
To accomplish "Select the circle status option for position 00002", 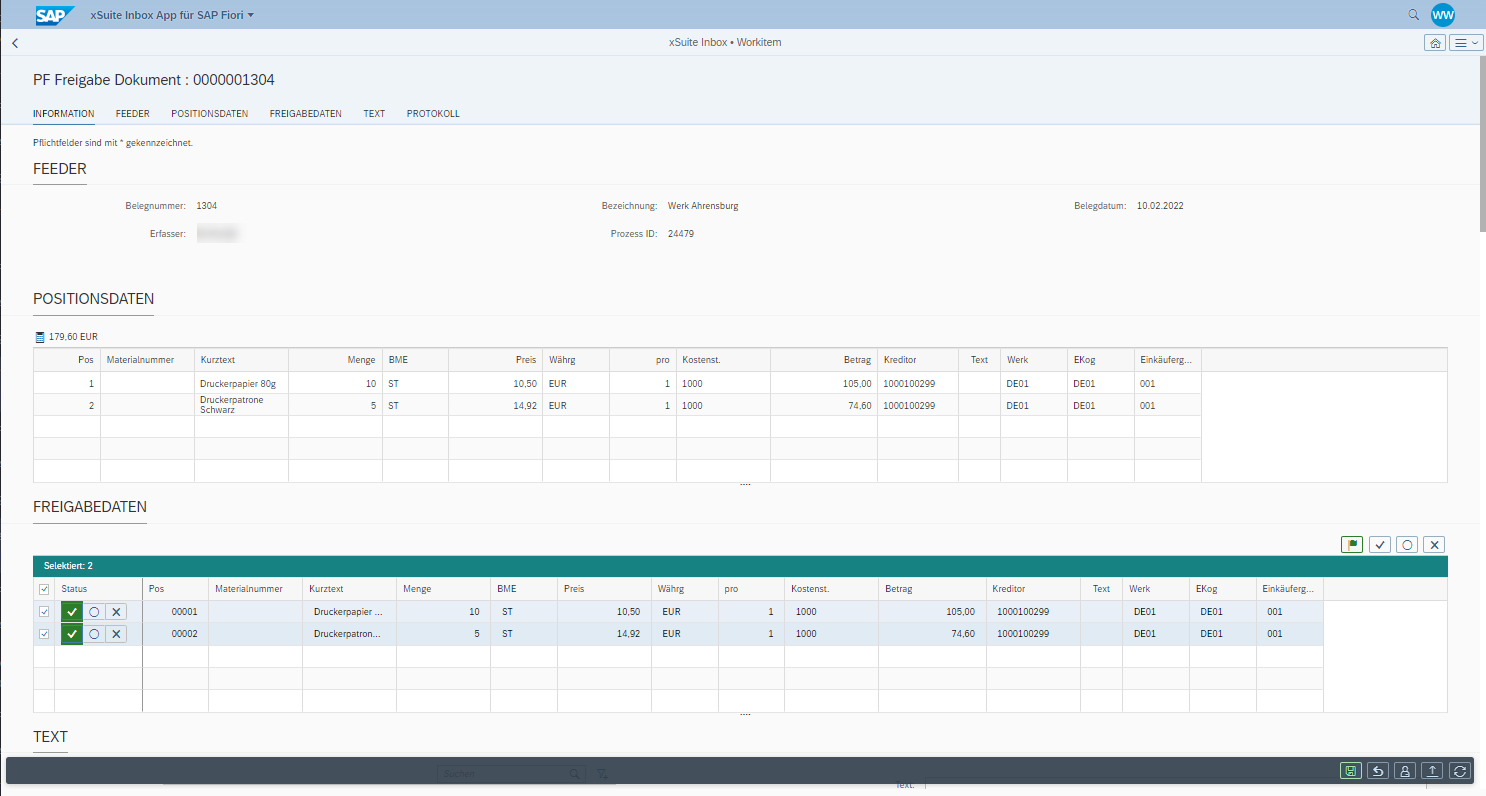I will (x=94, y=634).
